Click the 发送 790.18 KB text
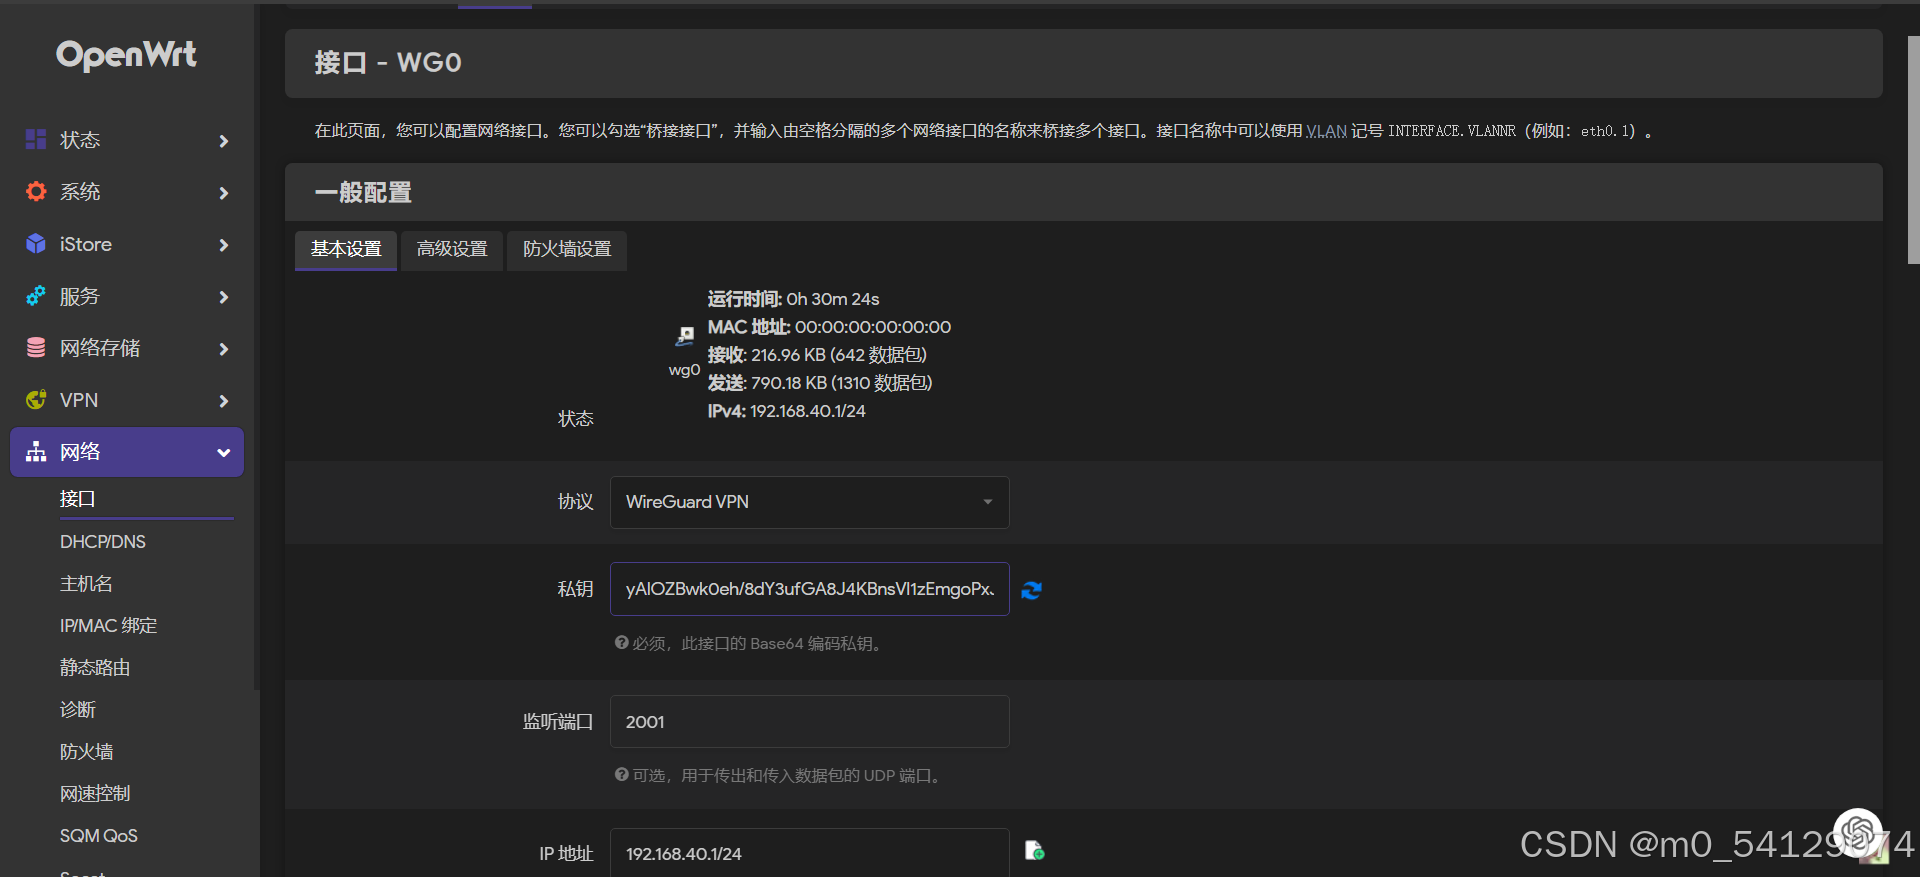The height and width of the screenshot is (877, 1920). pos(820,383)
